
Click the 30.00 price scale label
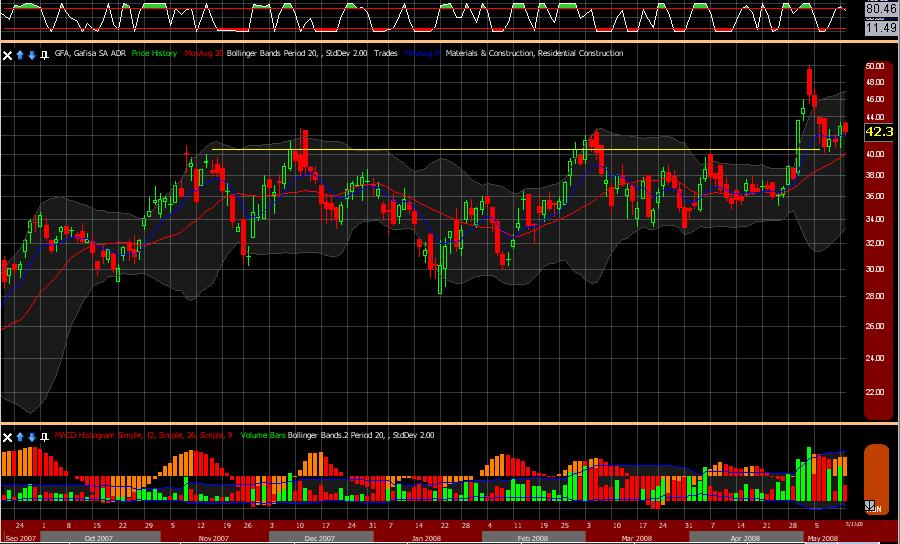(x=875, y=270)
